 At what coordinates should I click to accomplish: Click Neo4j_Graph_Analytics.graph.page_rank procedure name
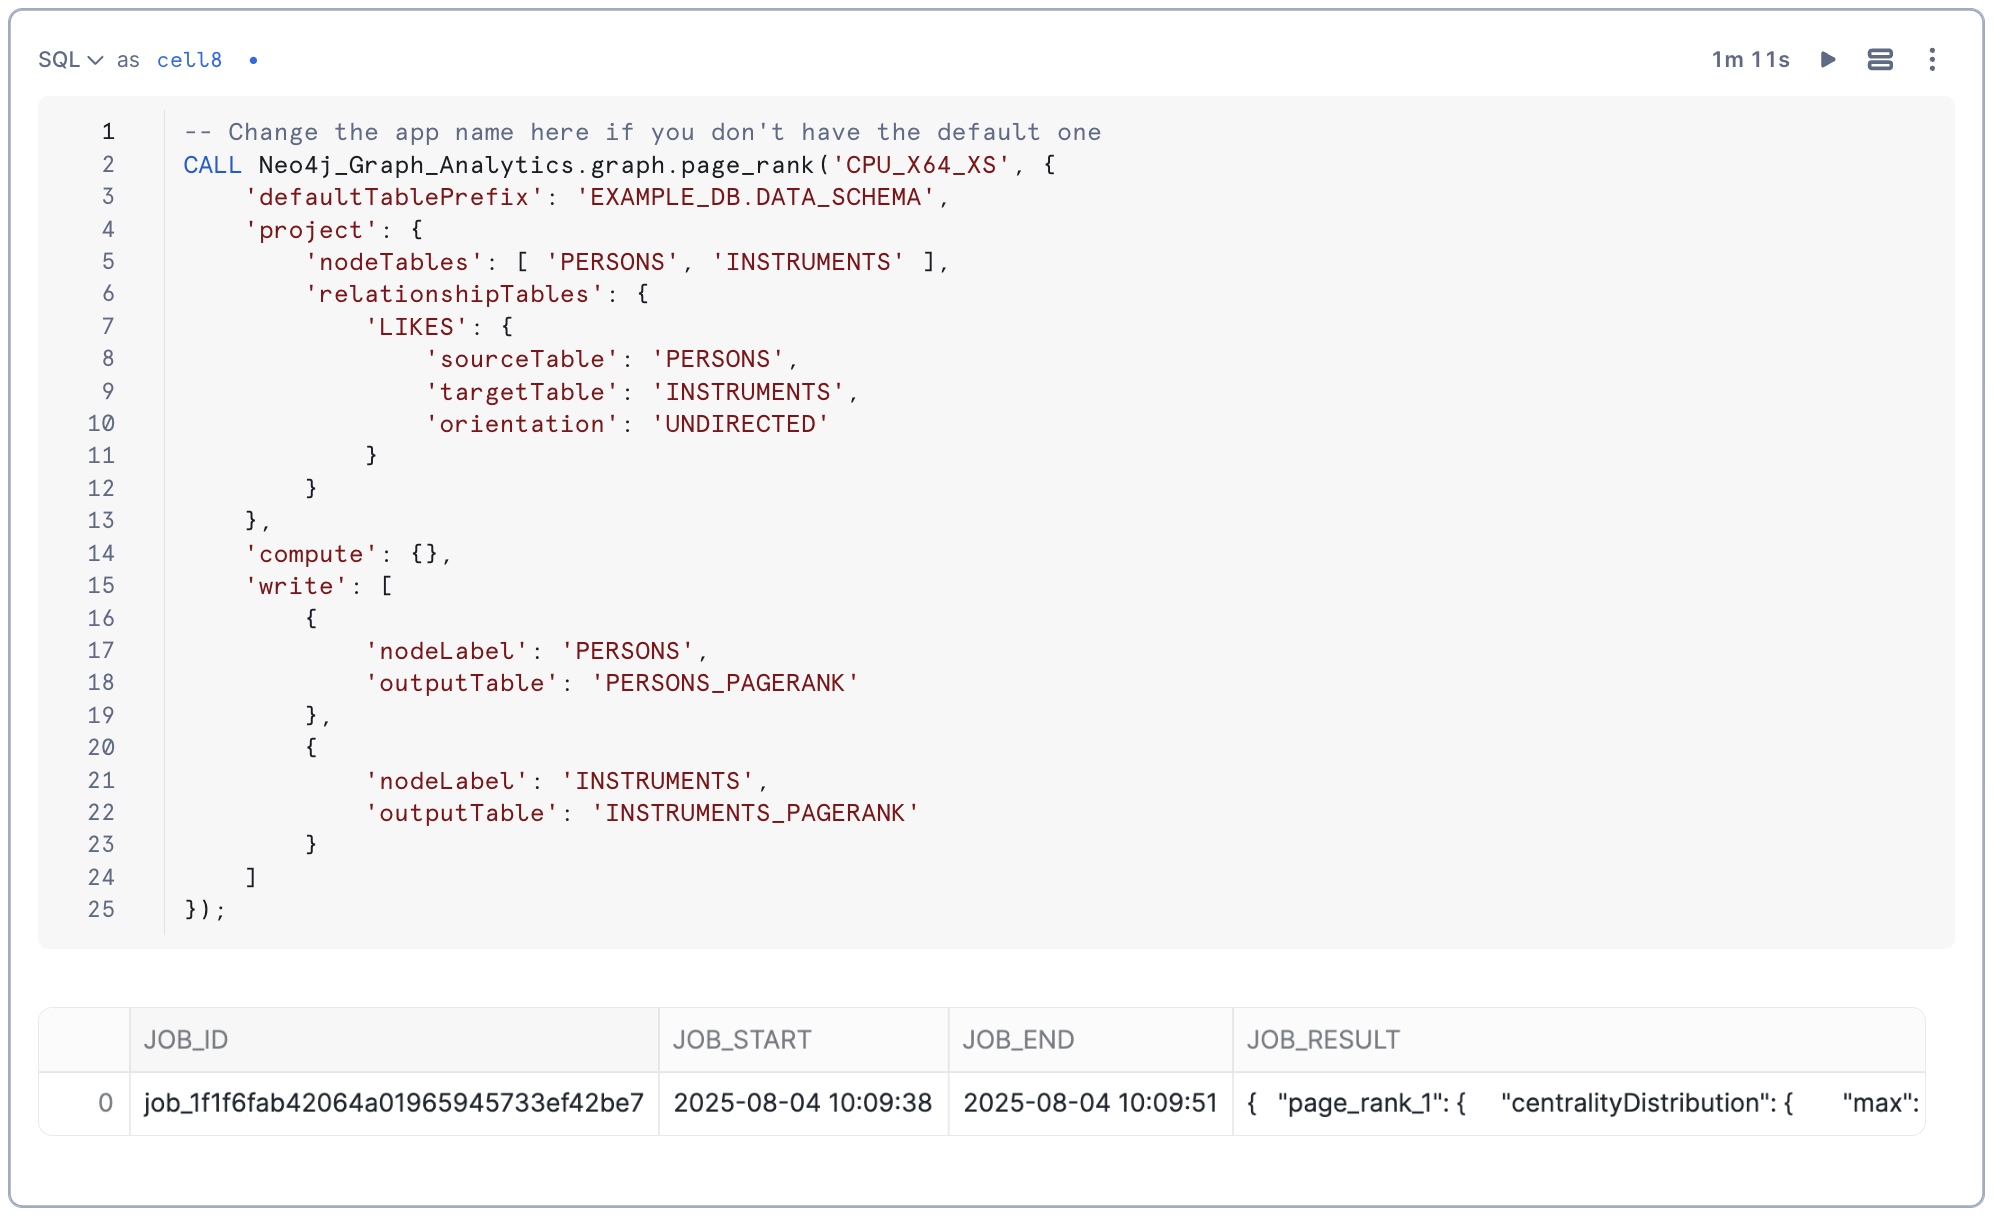click(x=536, y=165)
